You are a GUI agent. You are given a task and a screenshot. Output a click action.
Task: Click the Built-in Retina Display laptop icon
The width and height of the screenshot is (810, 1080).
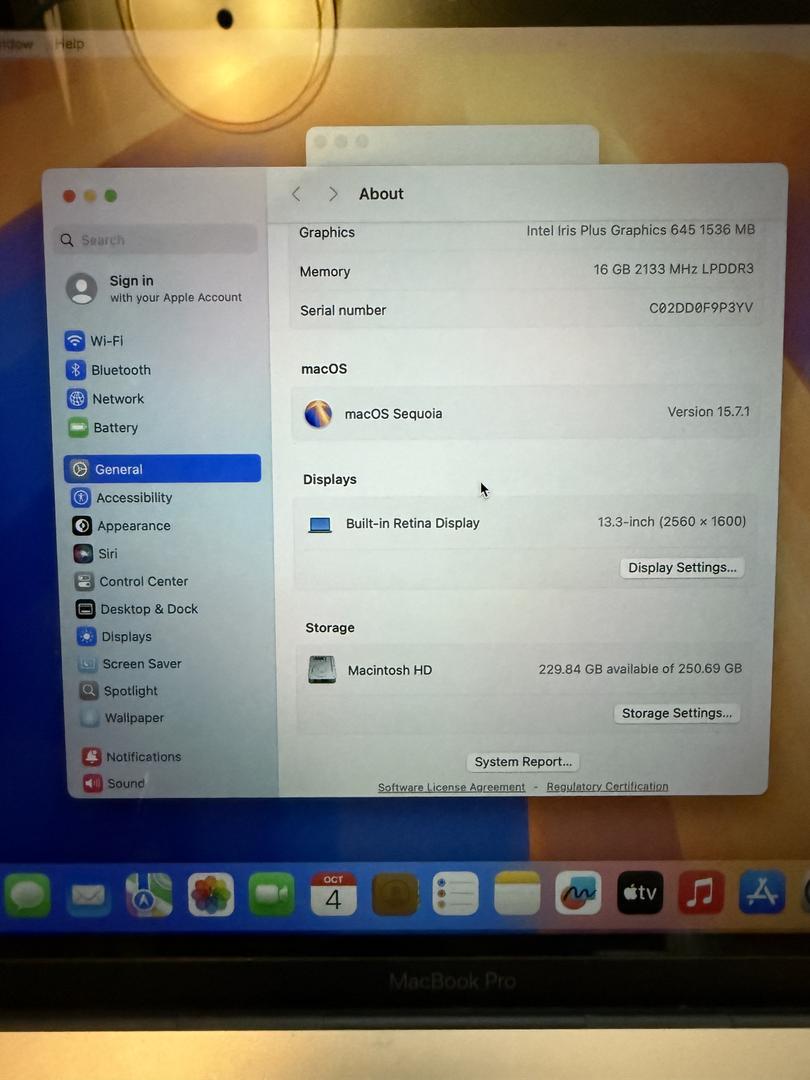click(320, 525)
